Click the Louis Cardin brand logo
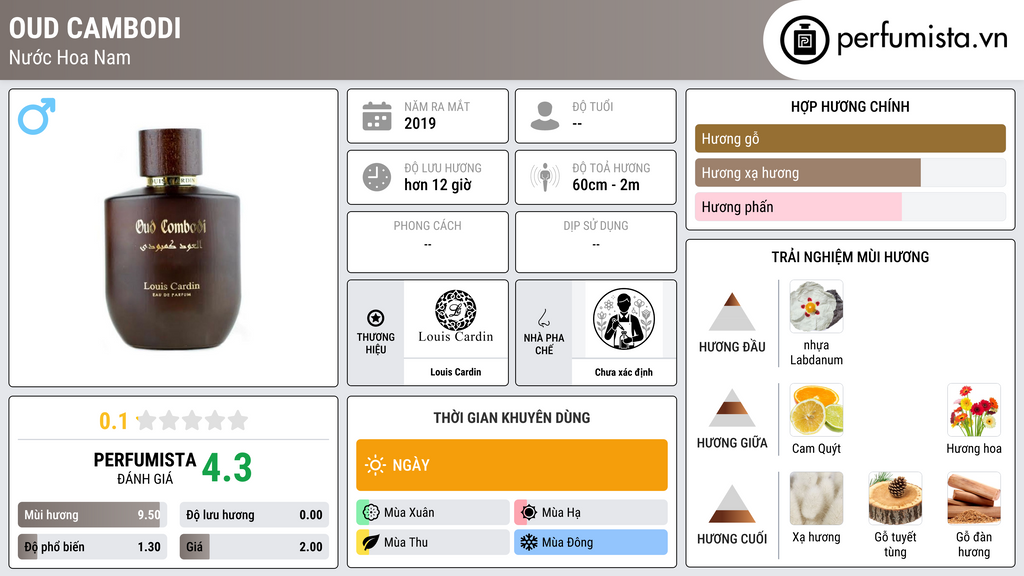Screen dimensions: 1024x576 tap(456, 317)
